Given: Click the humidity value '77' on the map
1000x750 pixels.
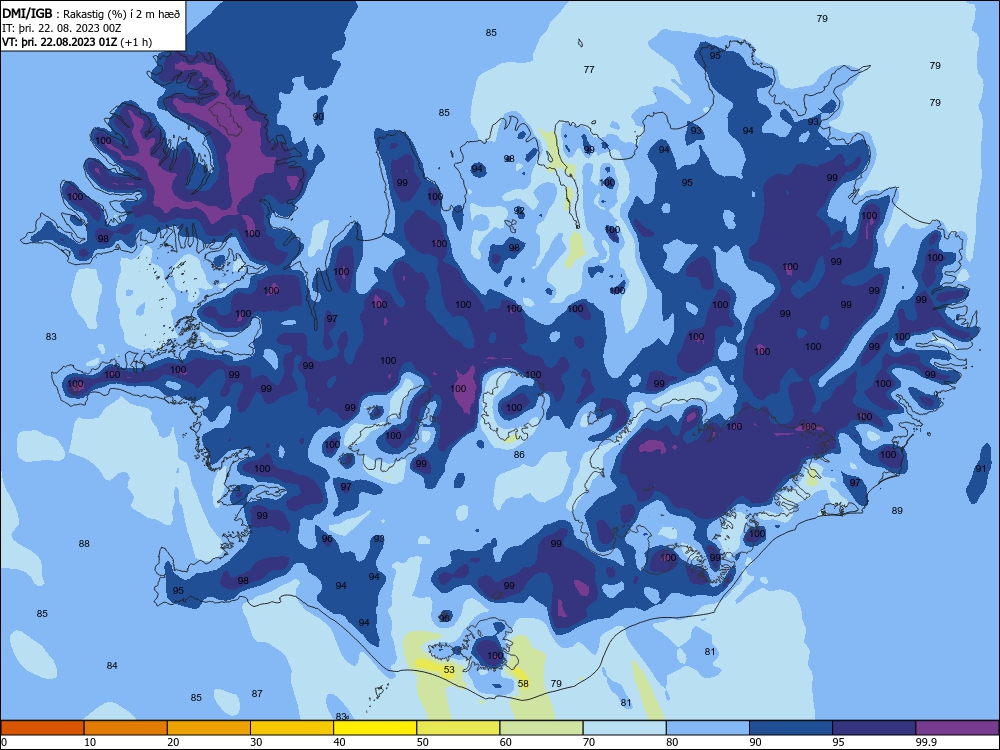Looking at the screenshot, I should tap(589, 70).
